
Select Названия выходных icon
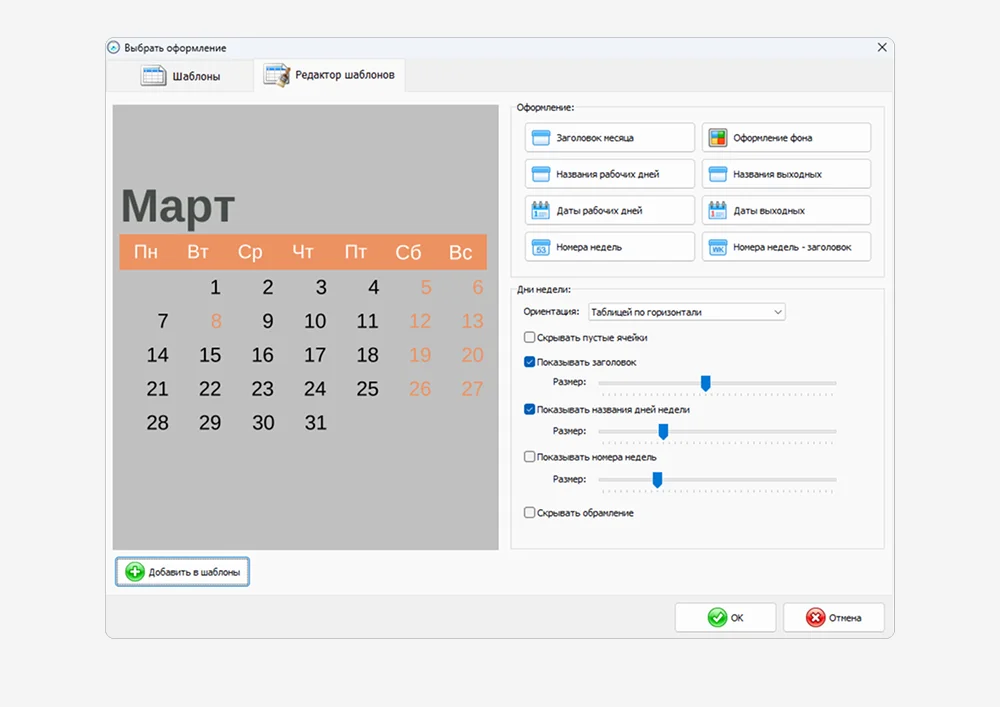tap(717, 174)
